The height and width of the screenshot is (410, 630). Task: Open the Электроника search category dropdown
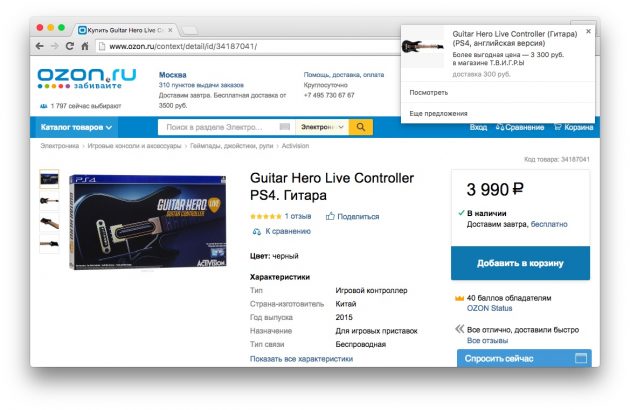tap(322, 127)
